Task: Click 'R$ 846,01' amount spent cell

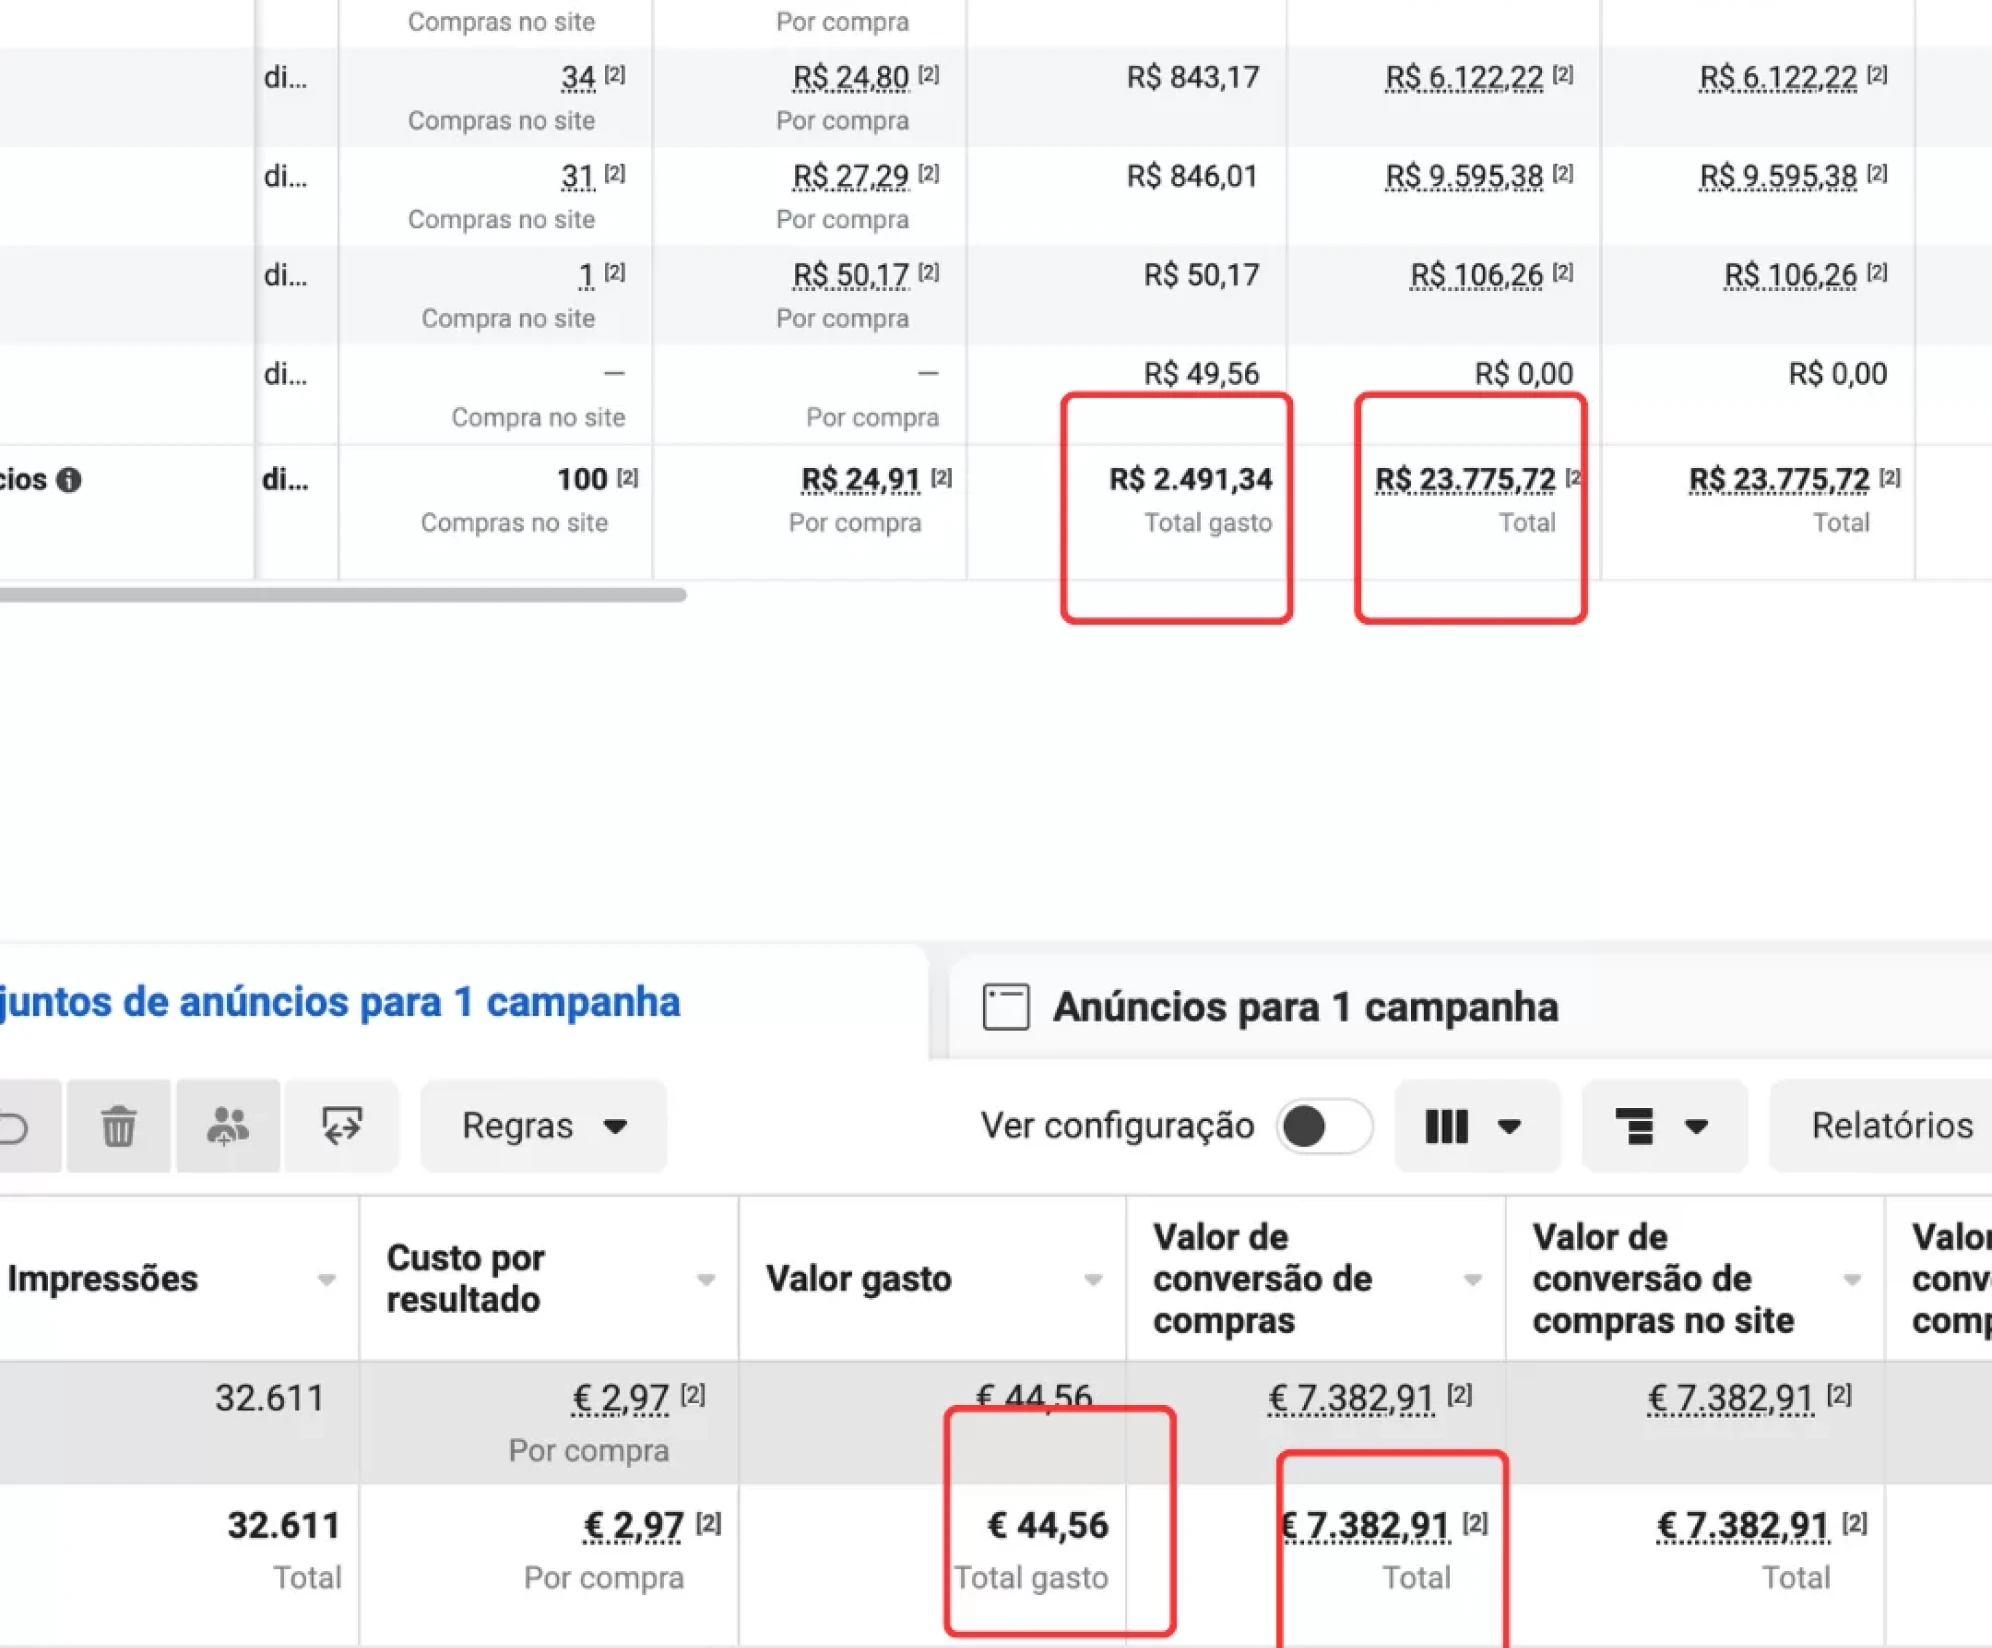Action: tap(1193, 176)
